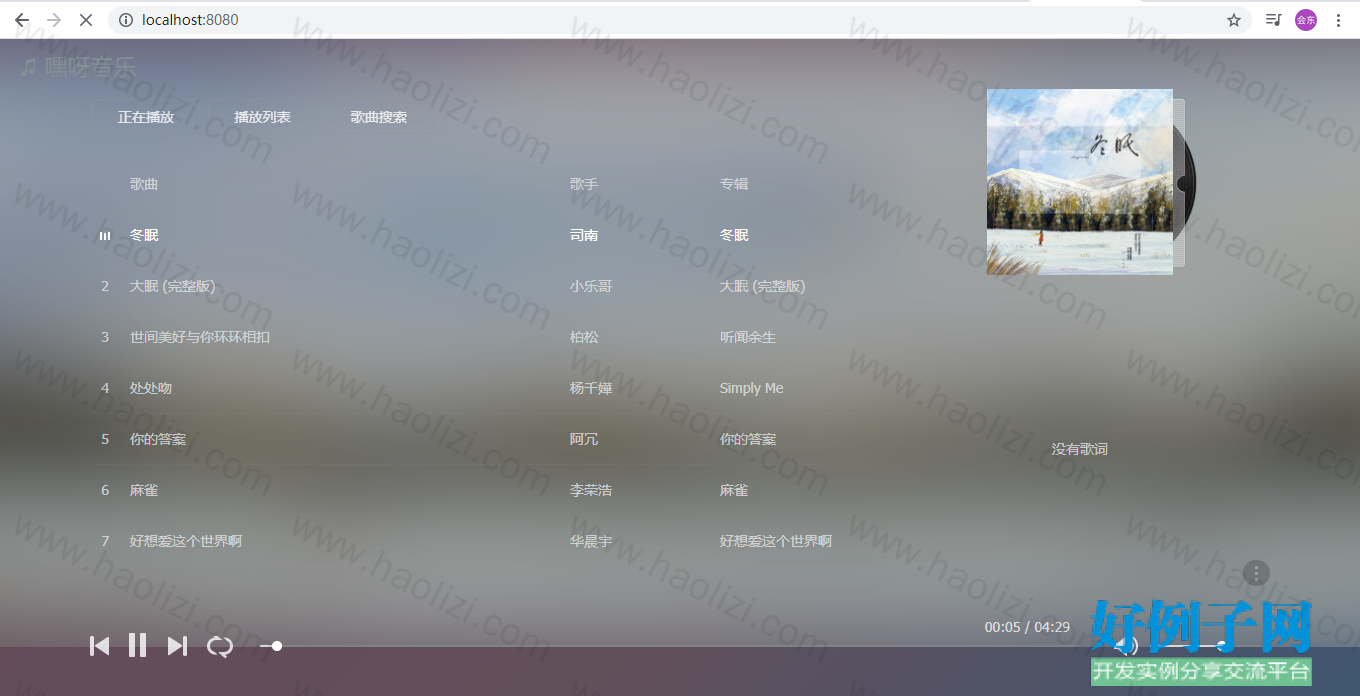This screenshot has height=696, width=1360.
Task: View site information icon in address bar
Action: tap(126, 20)
